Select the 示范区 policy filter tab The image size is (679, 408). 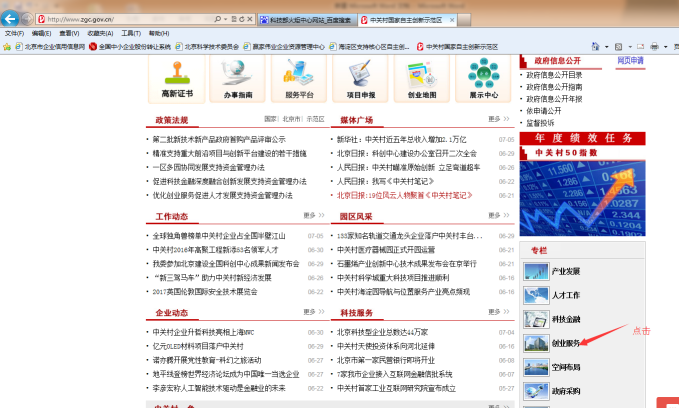[x=315, y=119]
